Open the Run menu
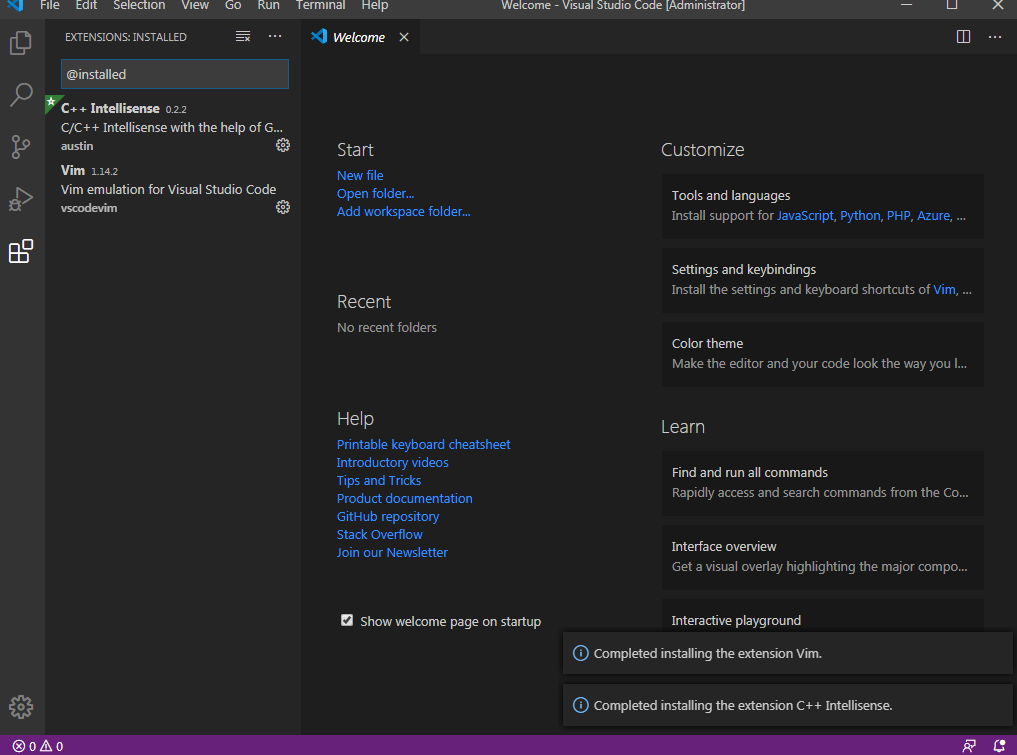1017x755 pixels. tap(269, 5)
